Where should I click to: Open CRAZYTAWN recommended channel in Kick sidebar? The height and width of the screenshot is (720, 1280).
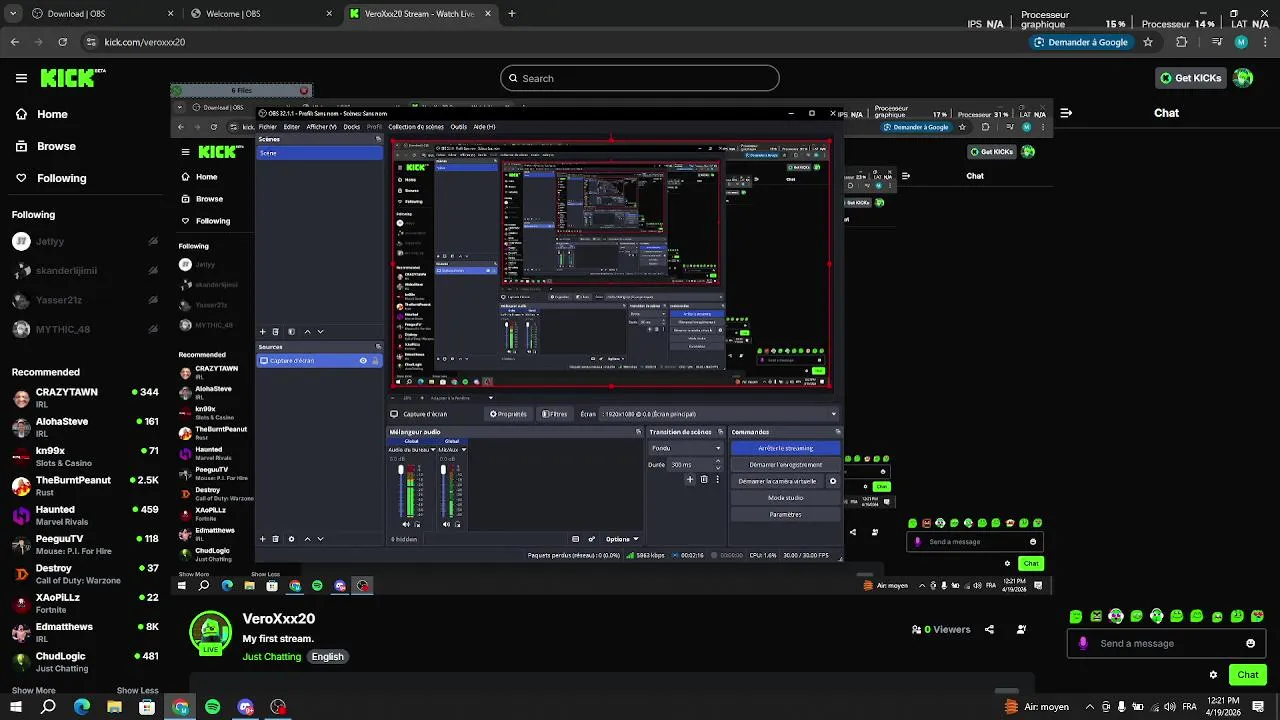pyautogui.click(x=85, y=397)
